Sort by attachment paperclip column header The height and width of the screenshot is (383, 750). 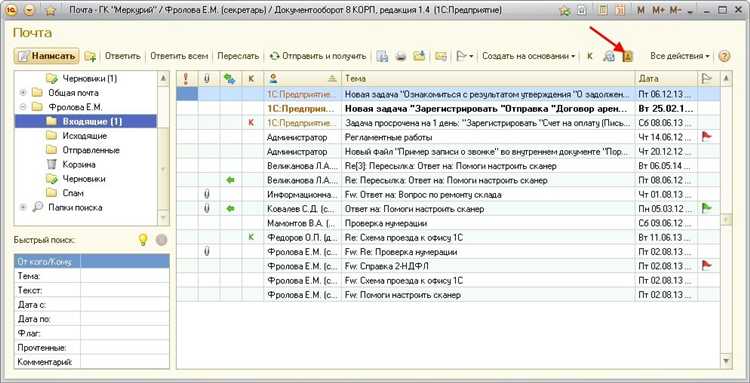click(x=209, y=78)
